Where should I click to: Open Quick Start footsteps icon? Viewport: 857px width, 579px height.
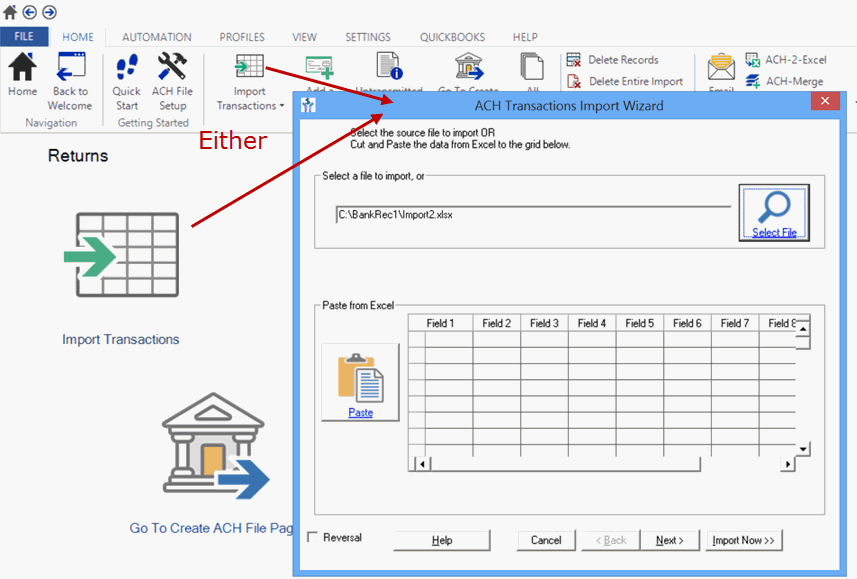127,69
